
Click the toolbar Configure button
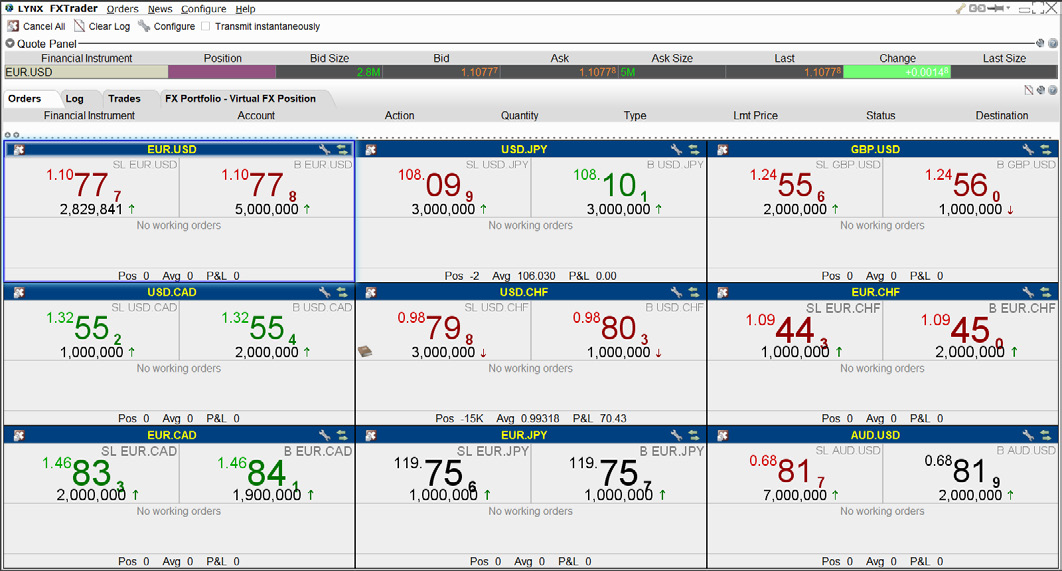(x=167, y=26)
